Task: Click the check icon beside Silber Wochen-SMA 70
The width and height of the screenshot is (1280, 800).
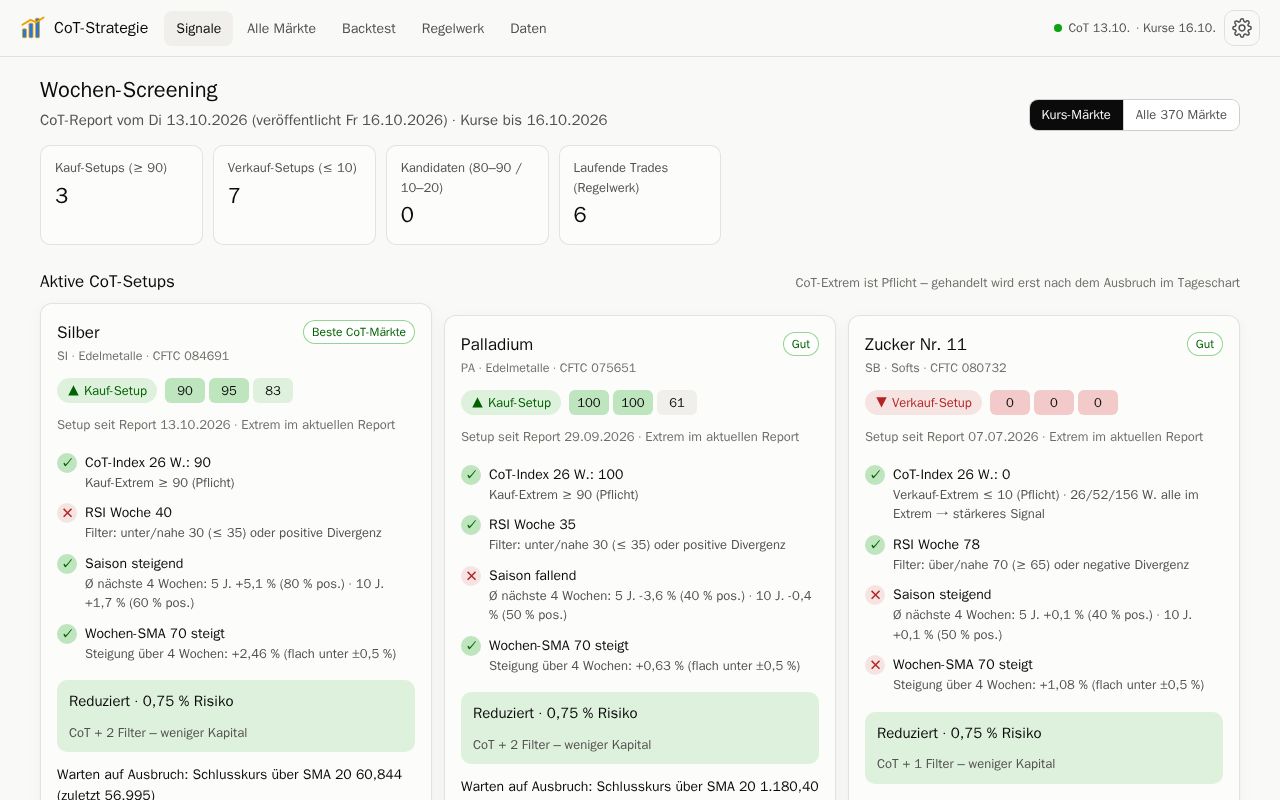Action: 67,634
